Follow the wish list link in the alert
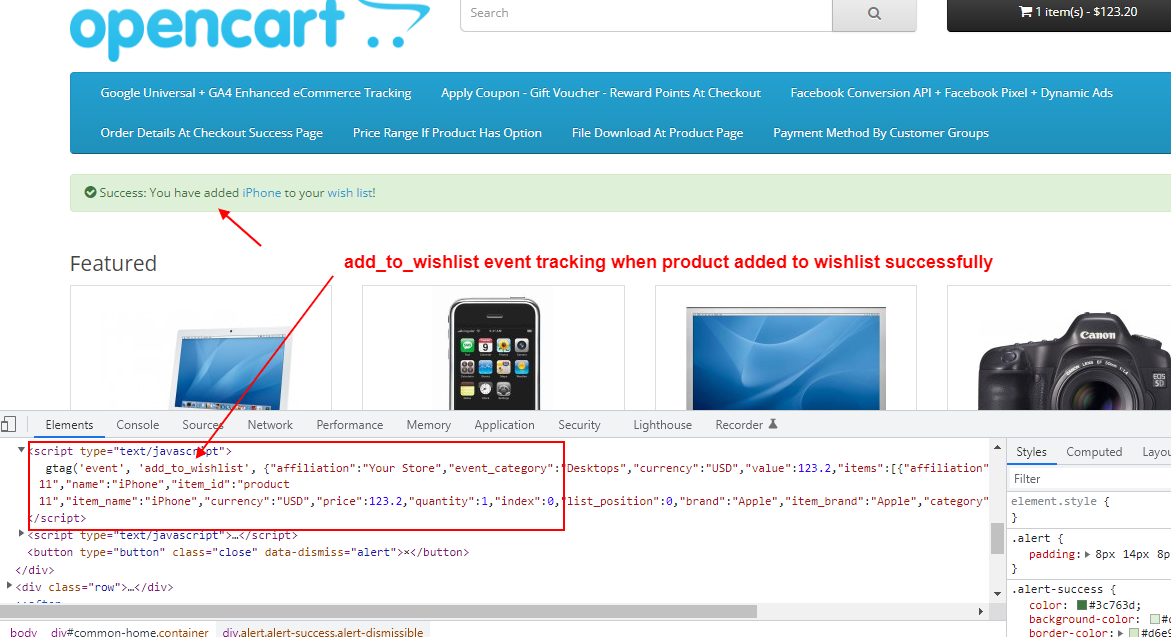 tap(350, 193)
